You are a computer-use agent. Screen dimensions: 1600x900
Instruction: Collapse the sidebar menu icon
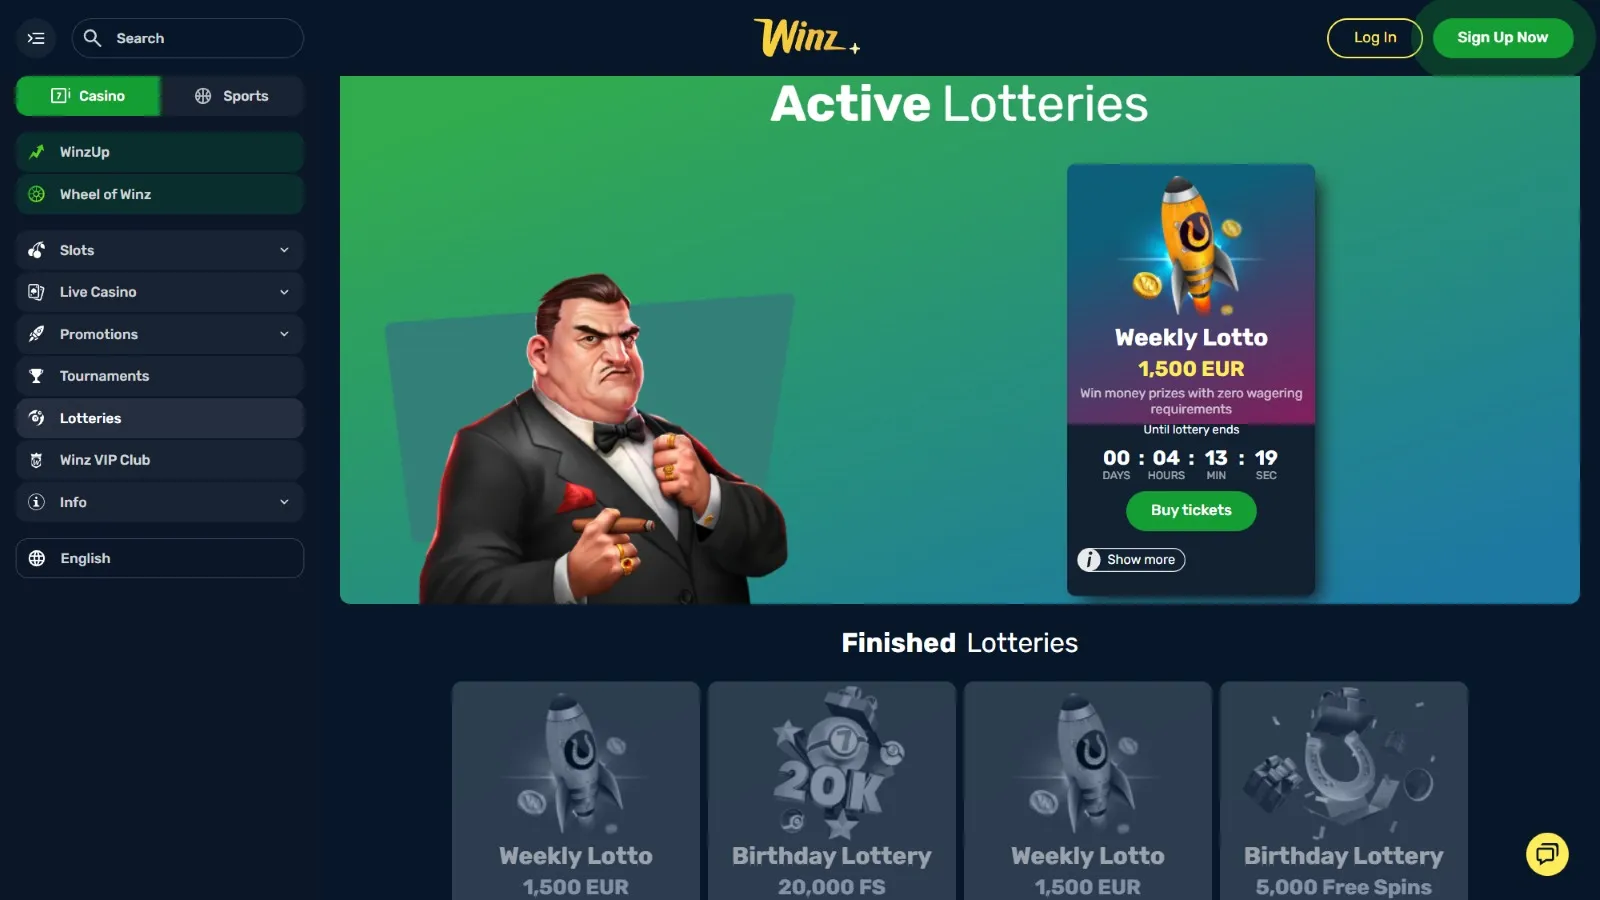pos(36,38)
